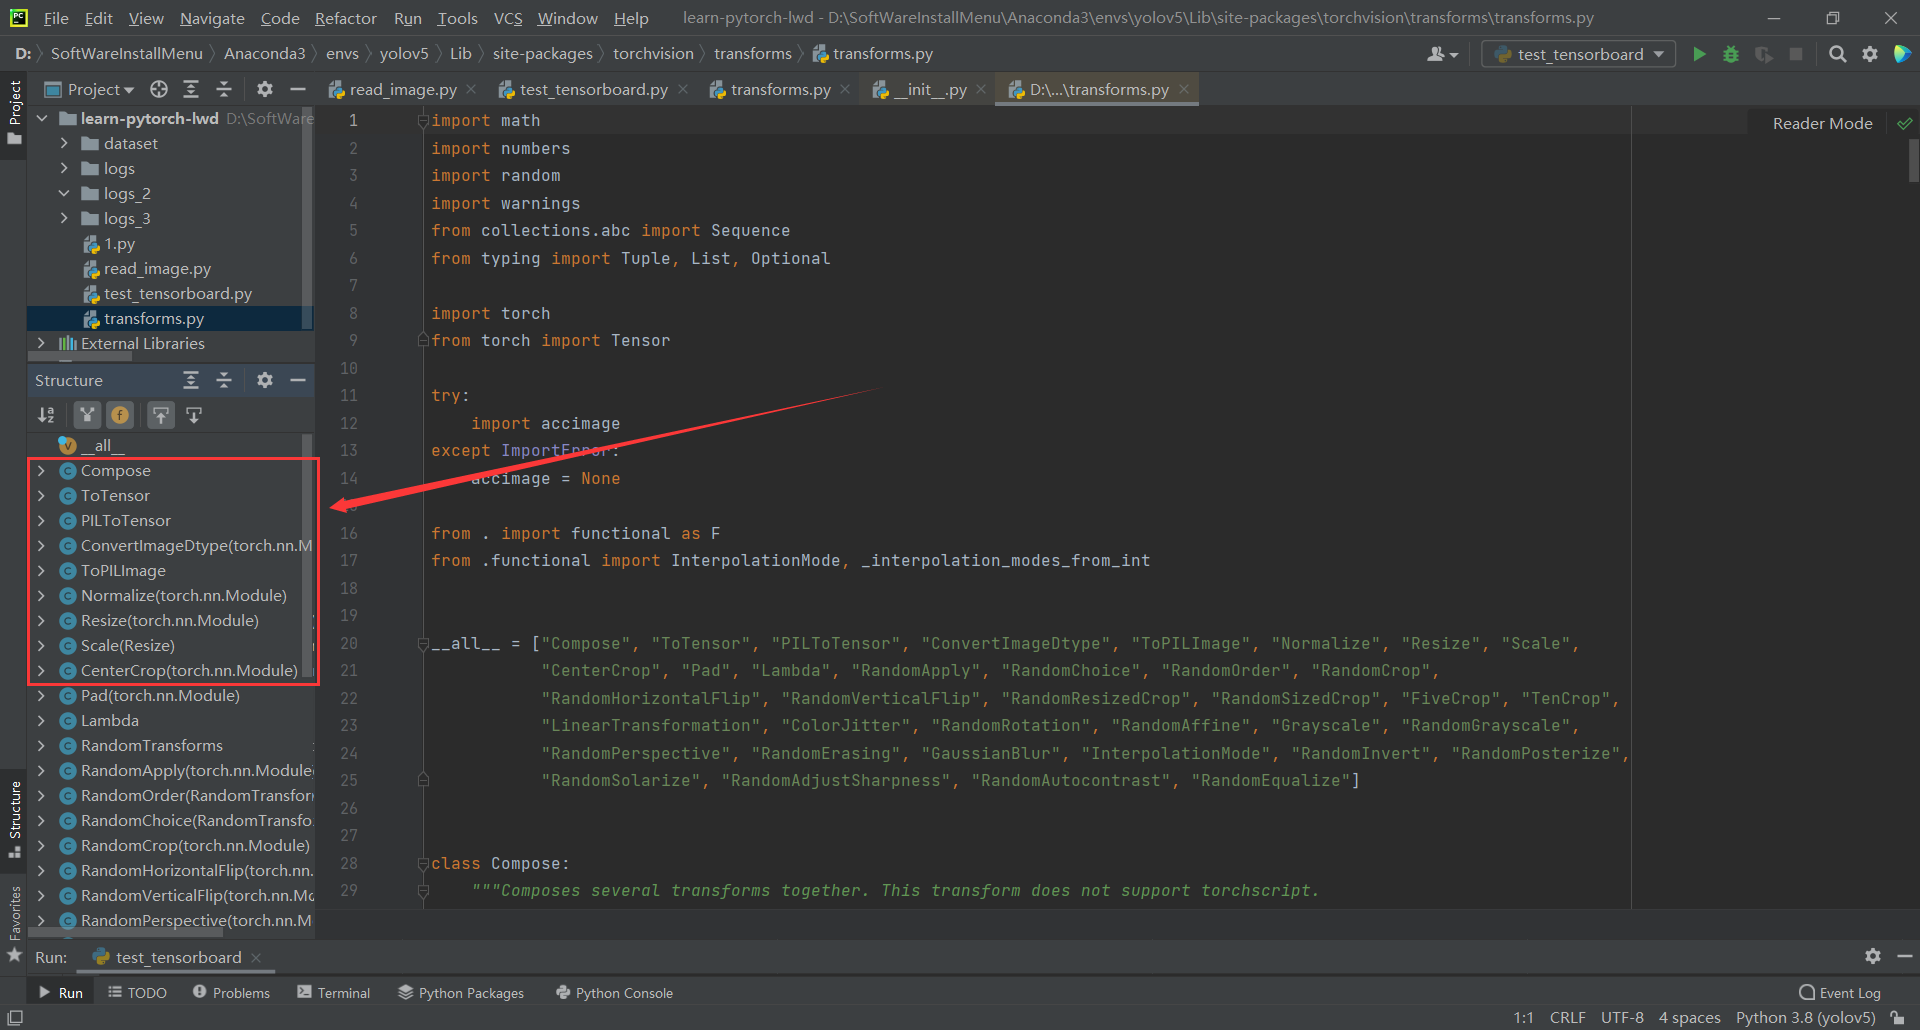The height and width of the screenshot is (1030, 1920).
Task: Click the read-only lock icon in status bar
Action: click(1897, 1017)
